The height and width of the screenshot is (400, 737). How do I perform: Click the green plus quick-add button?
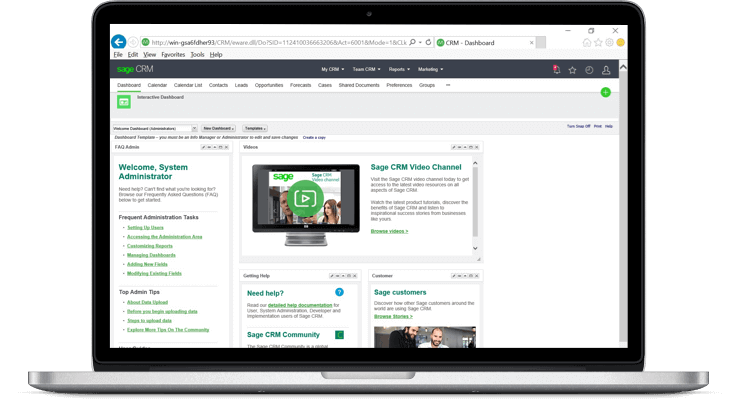605,92
